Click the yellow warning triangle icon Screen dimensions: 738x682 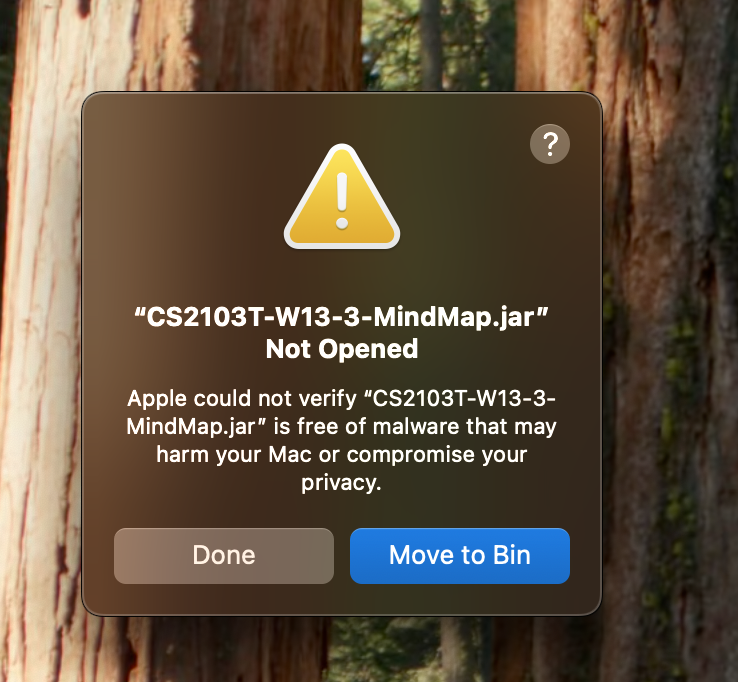(342, 197)
